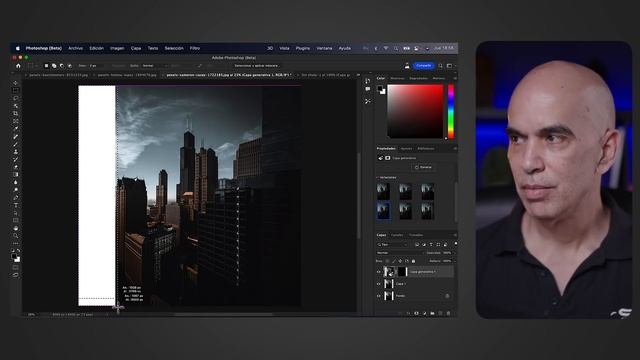Click the rainbow hue slider
The width and height of the screenshot is (640, 360).
(x=451, y=111)
